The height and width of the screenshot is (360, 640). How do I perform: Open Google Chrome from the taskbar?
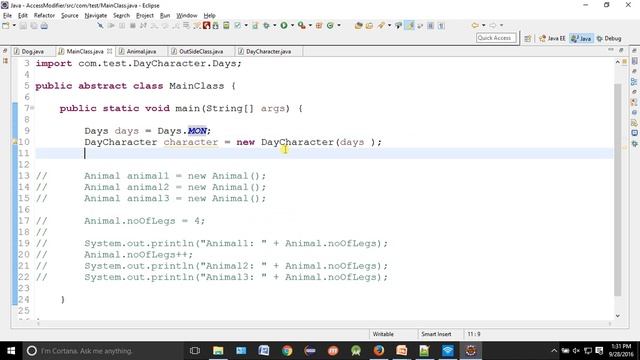click(287, 351)
